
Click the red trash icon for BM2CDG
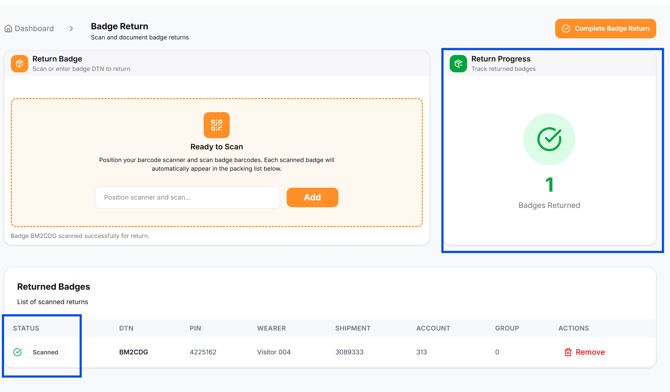pyautogui.click(x=568, y=352)
